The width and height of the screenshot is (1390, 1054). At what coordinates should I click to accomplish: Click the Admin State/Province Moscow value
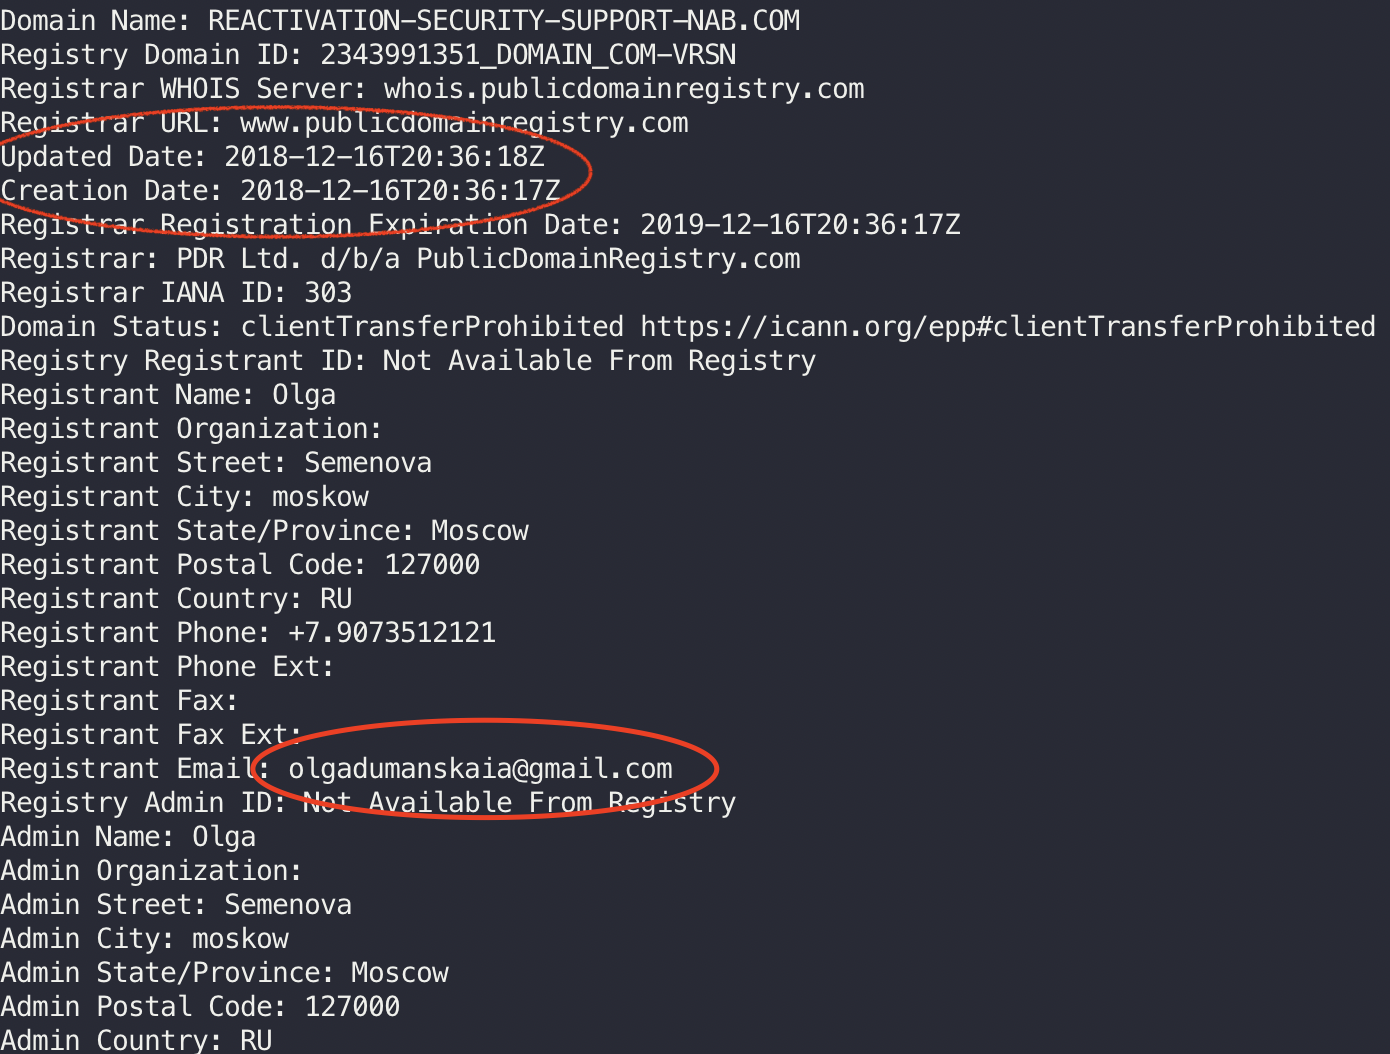click(400, 973)
